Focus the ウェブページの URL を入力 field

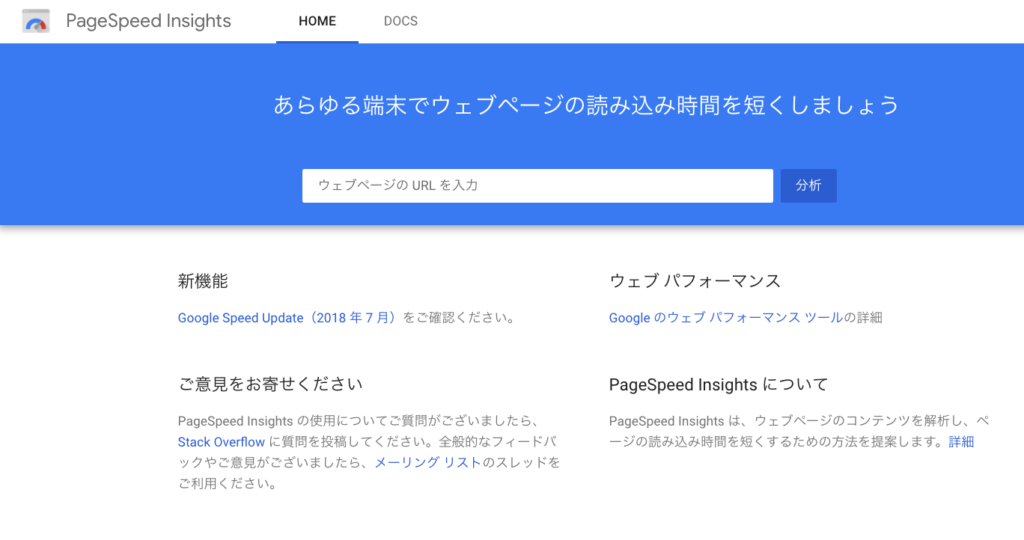tap(537, 185)
